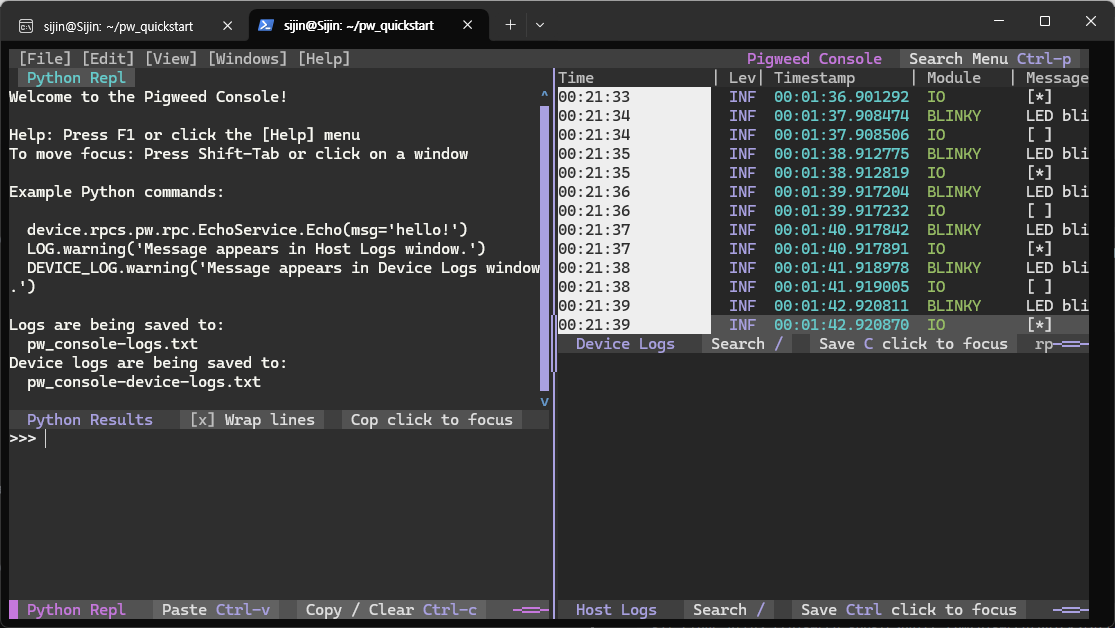Click command prompt icon on first tab
Screen dimensions: 1115x628
[26, 26]
